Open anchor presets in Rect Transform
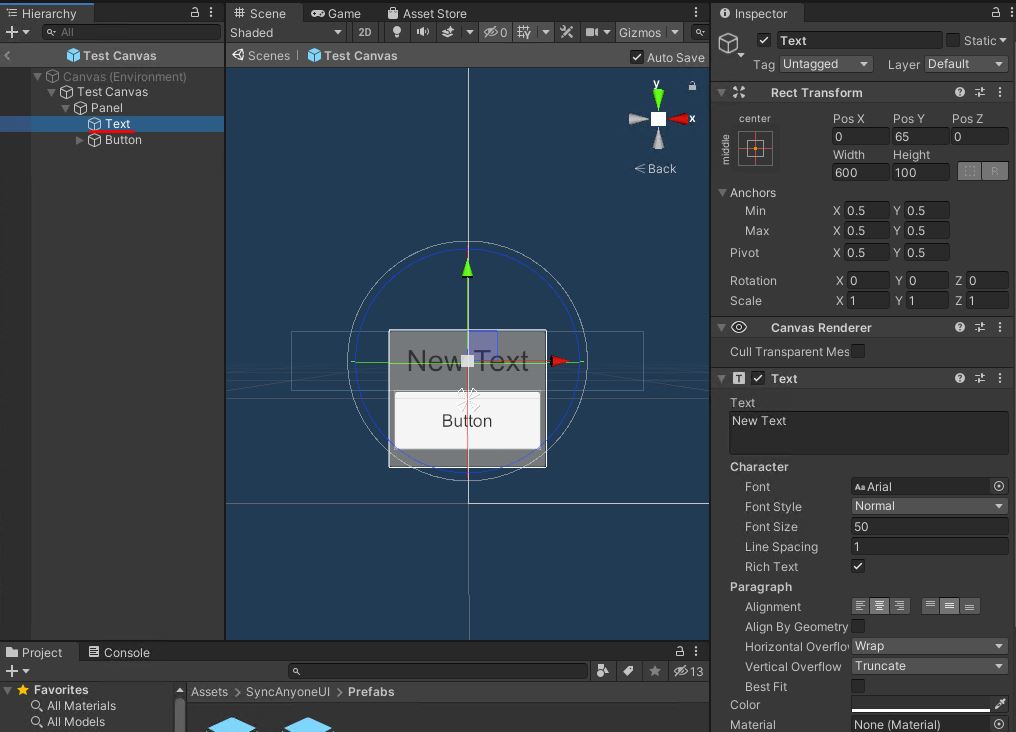The width and height of the screenshot is (1016, 732). tap(756, 149)
